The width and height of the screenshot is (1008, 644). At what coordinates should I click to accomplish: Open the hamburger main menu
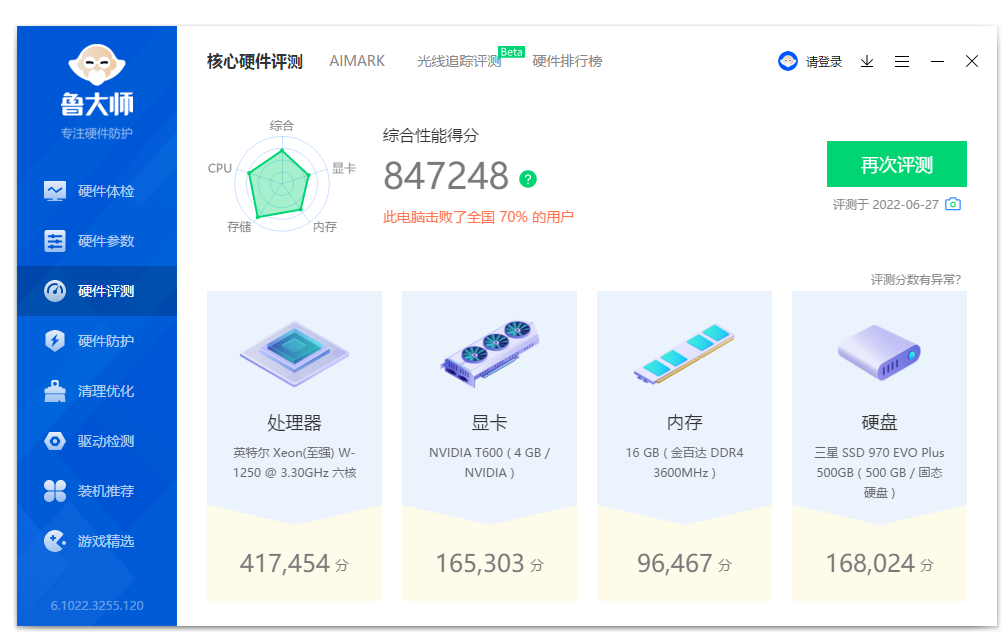click(x=902, y=61)
